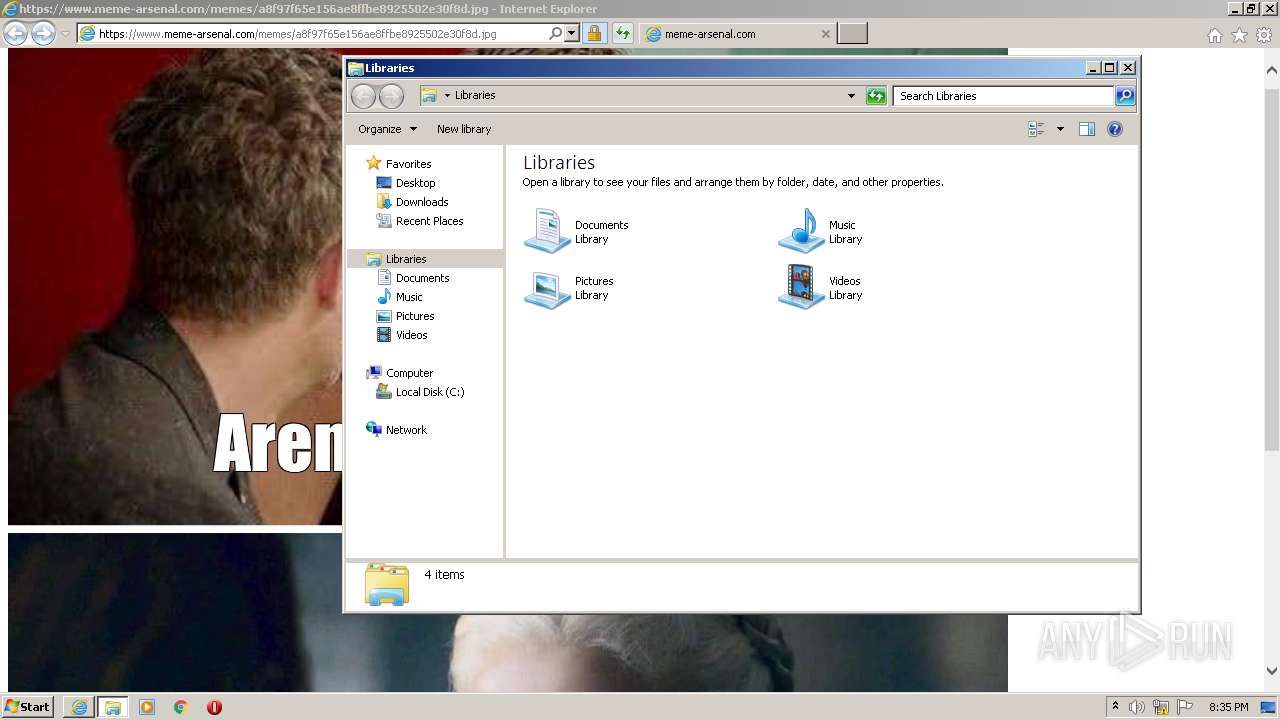Click the refresh icon next to address bar in Libraries

tap(876, 96)
